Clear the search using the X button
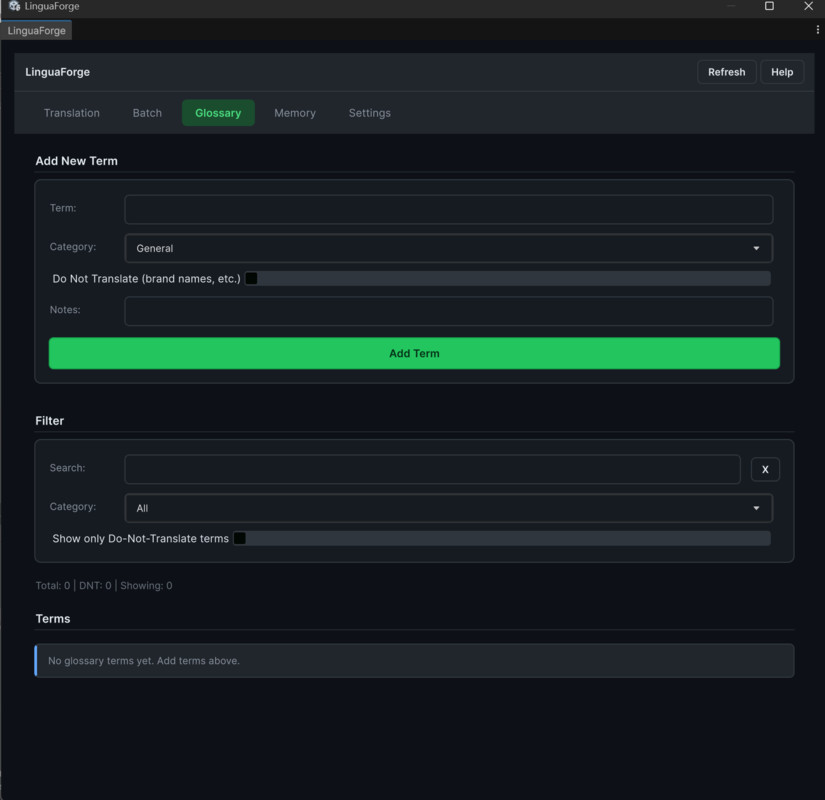The width and height of the screenshot is (825, 800). 765,469
